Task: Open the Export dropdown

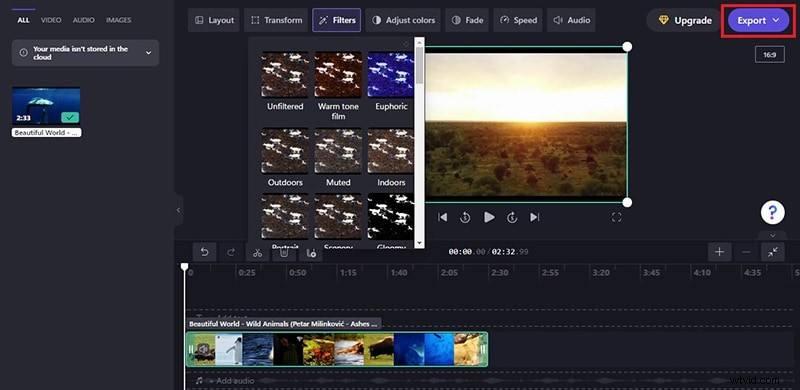Action: click(758, 21)
